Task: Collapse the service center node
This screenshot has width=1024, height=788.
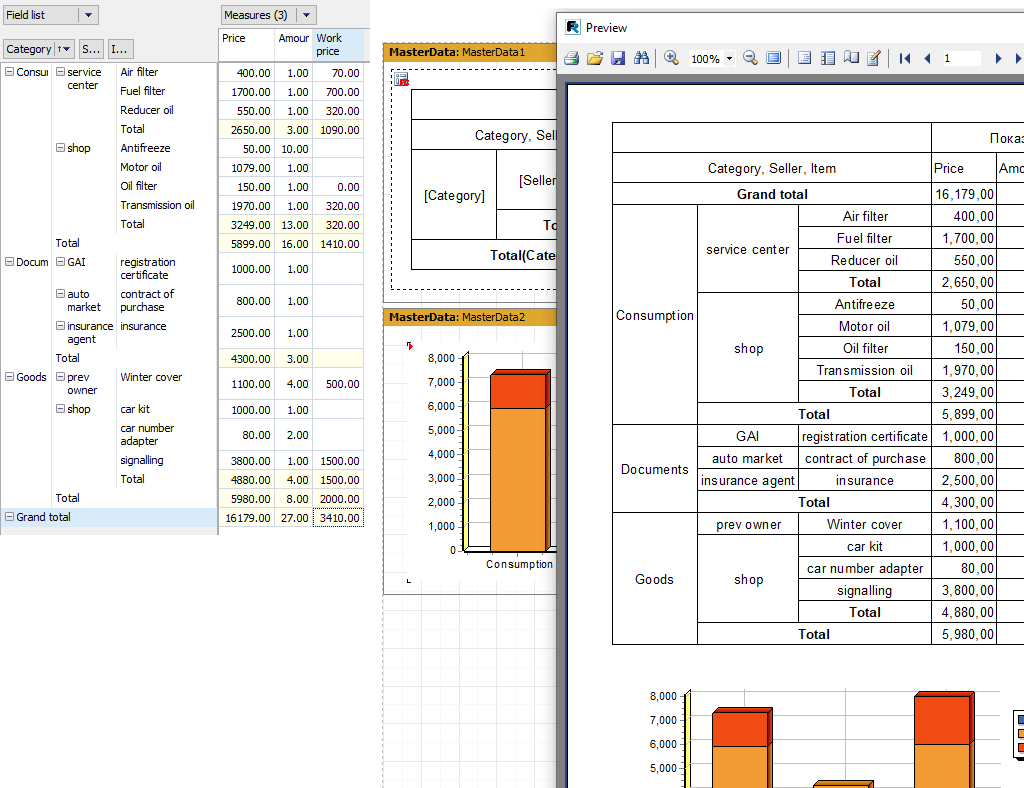Action: pos(60,72)
